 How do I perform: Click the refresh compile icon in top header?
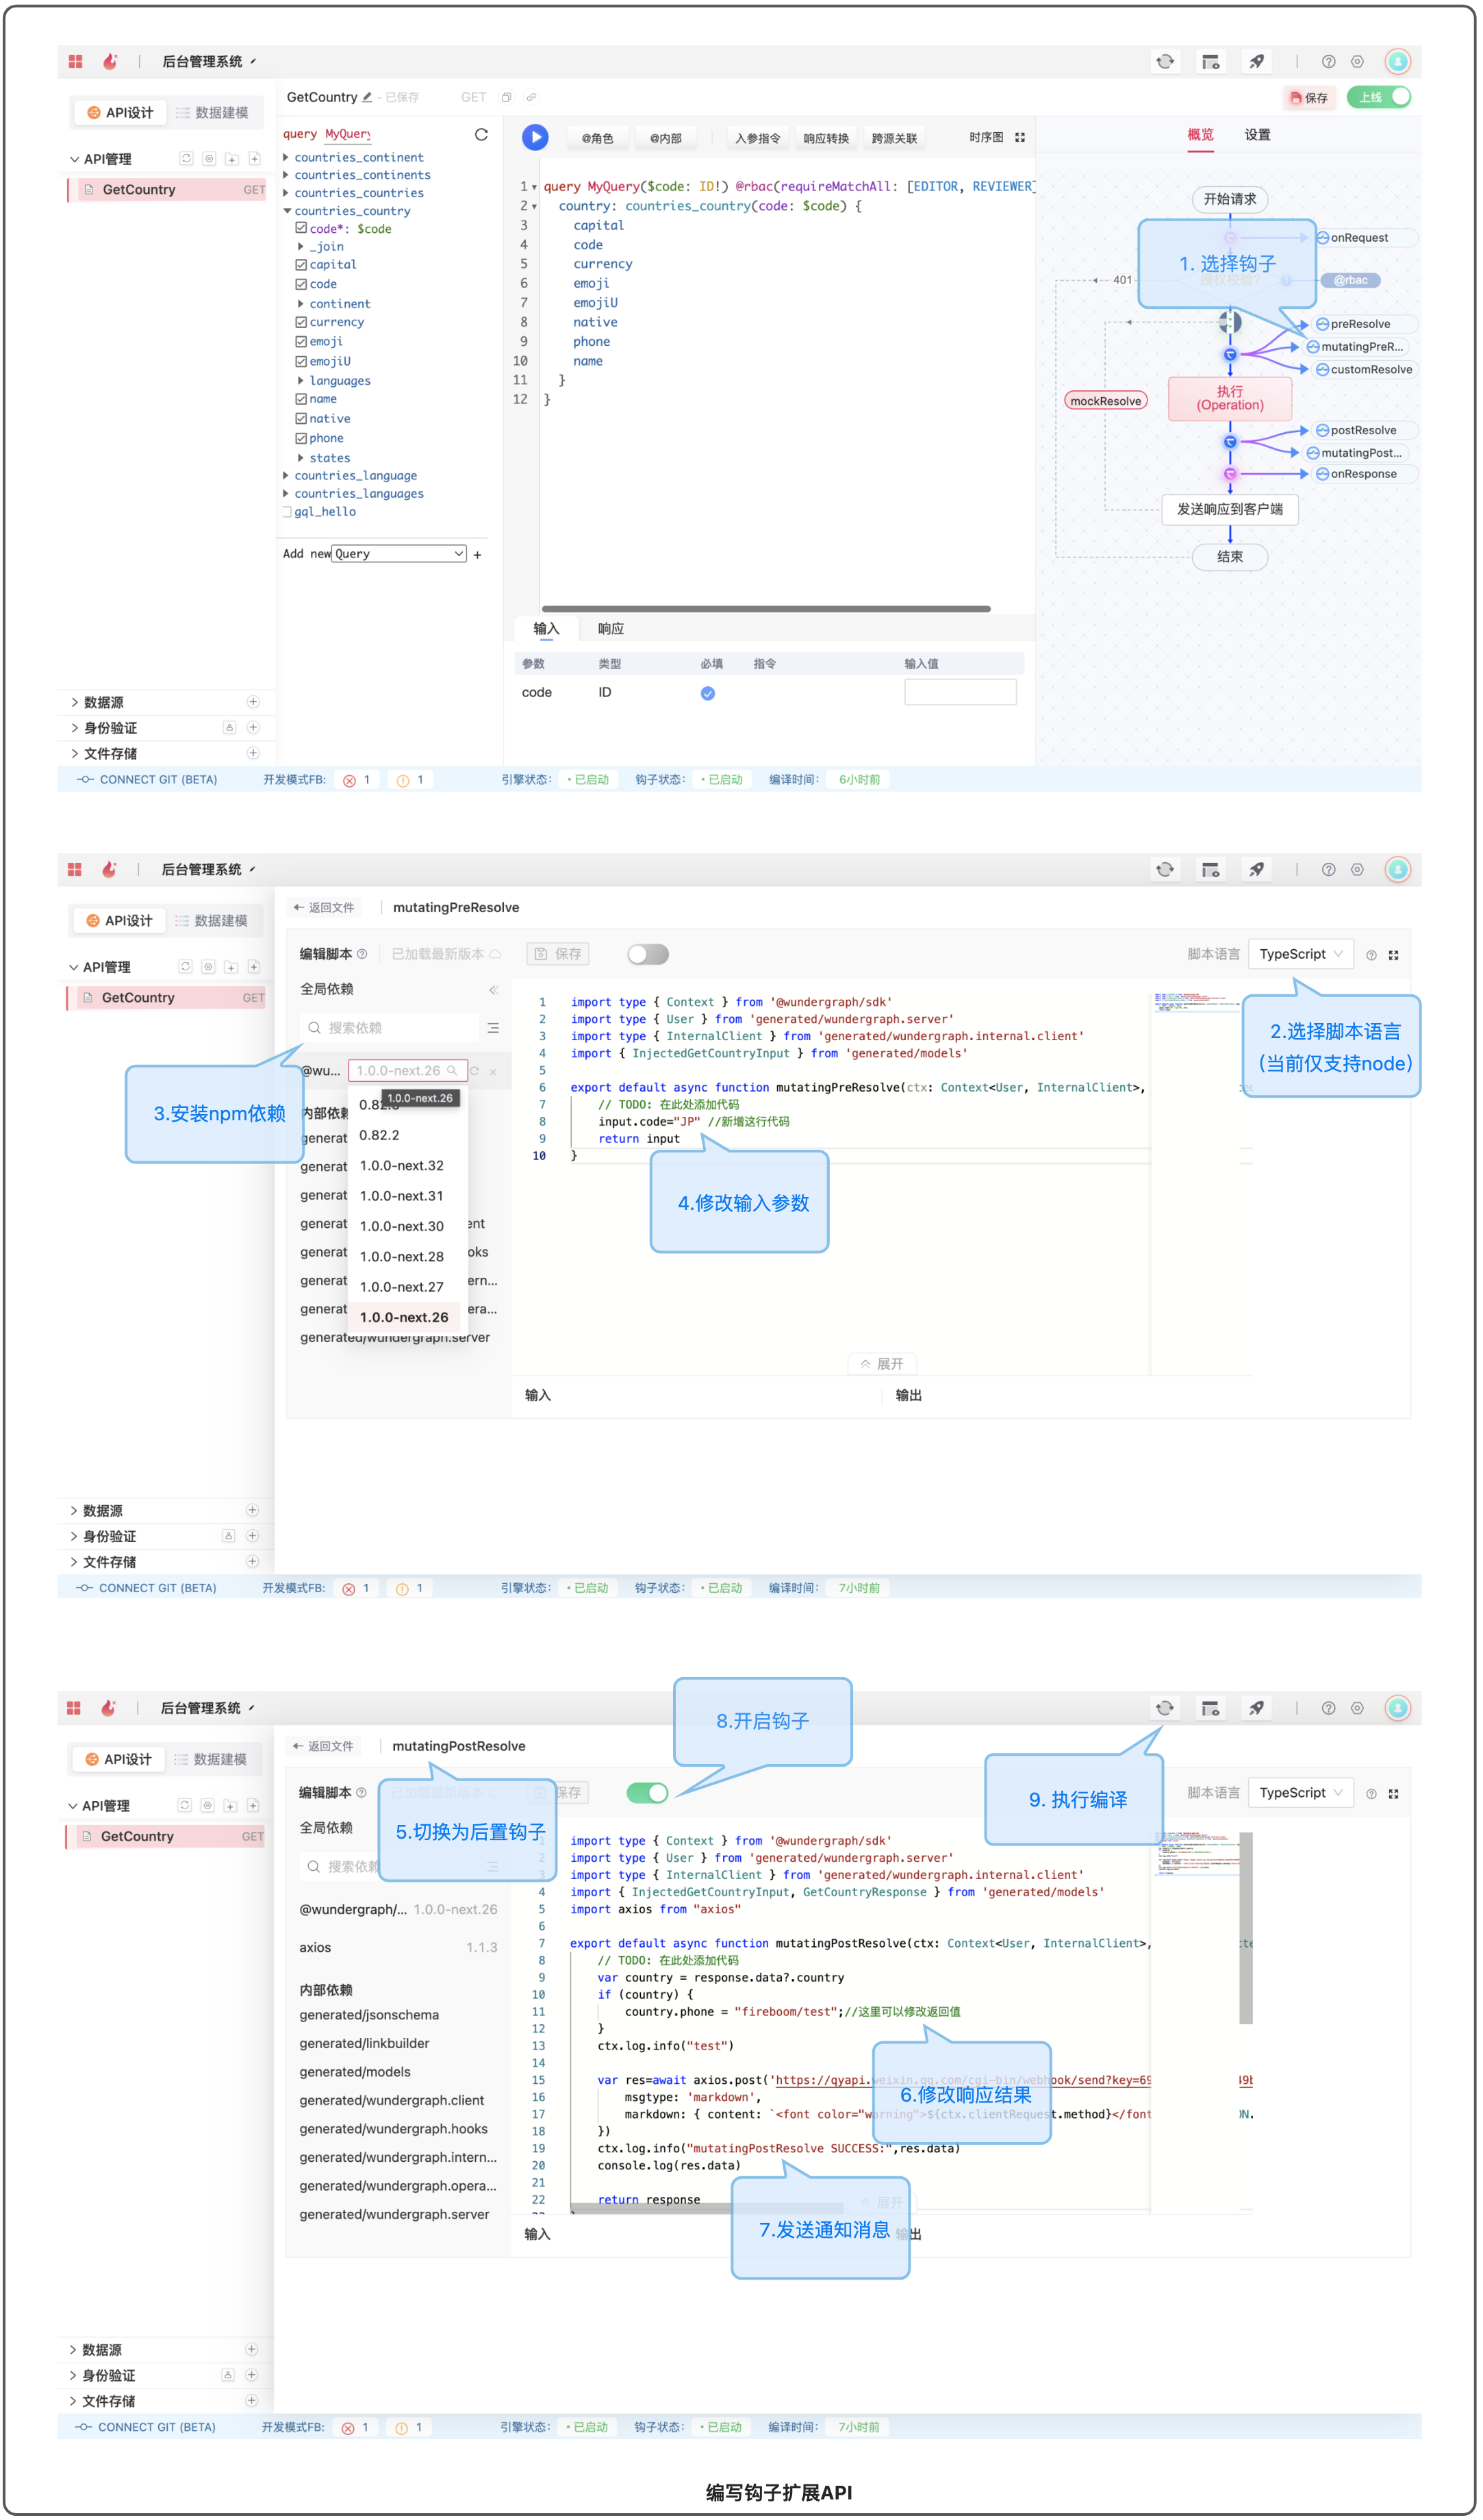pos(1165,62)
